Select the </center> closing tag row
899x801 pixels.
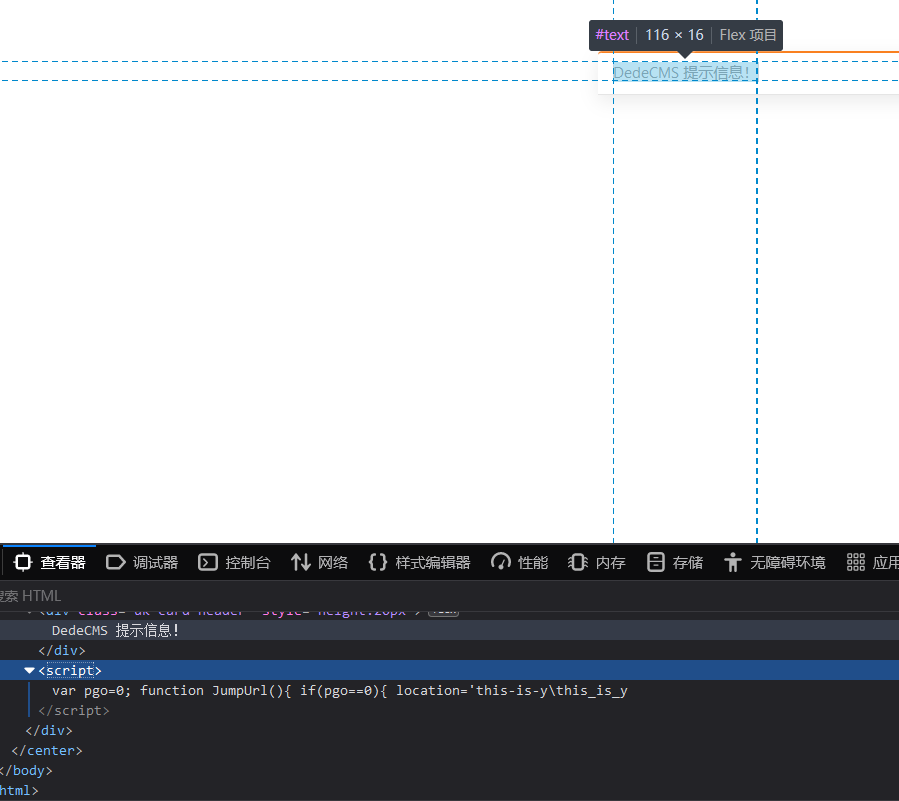[46, 751]
